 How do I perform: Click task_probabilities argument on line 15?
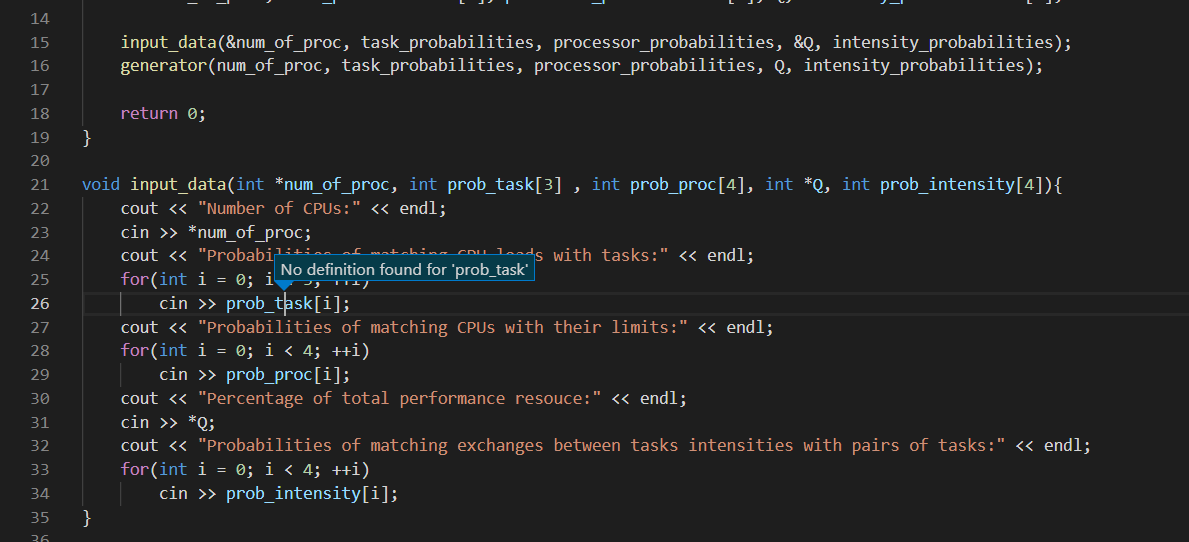447,42
